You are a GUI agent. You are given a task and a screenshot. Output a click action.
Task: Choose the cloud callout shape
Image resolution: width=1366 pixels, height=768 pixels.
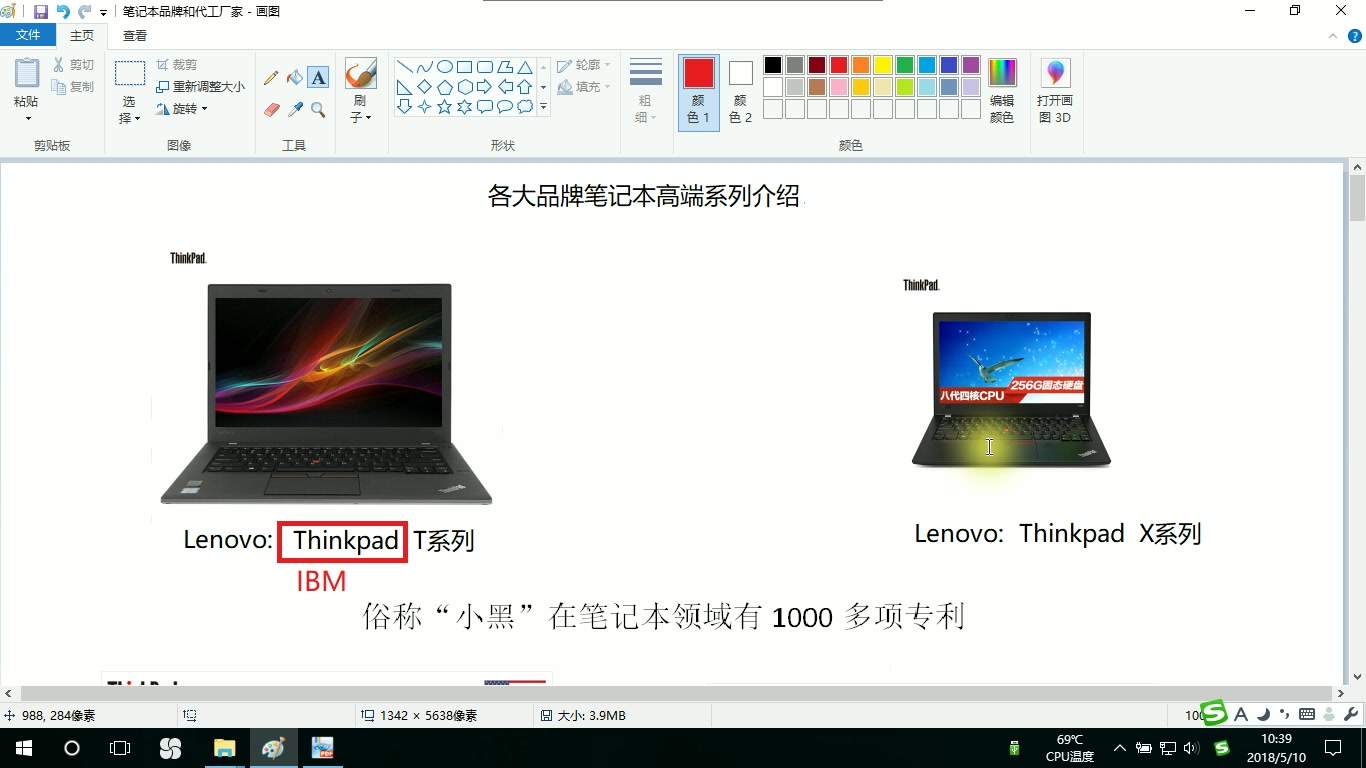525,106
